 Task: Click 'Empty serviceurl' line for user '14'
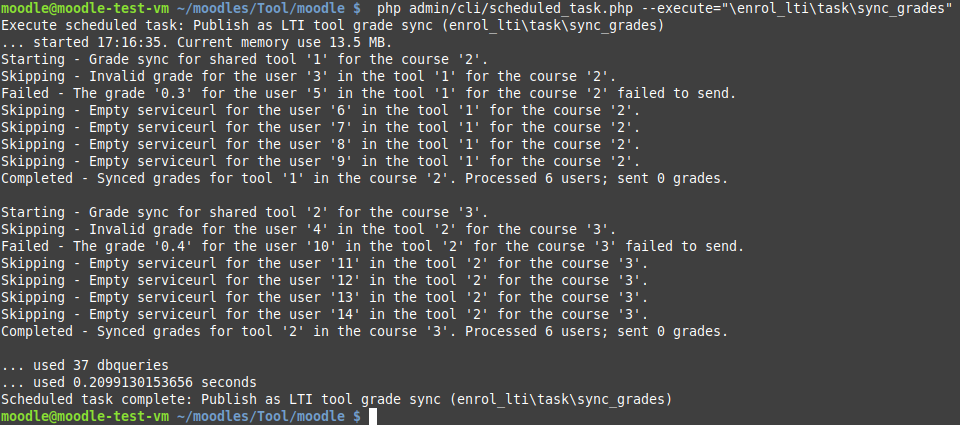324,315
